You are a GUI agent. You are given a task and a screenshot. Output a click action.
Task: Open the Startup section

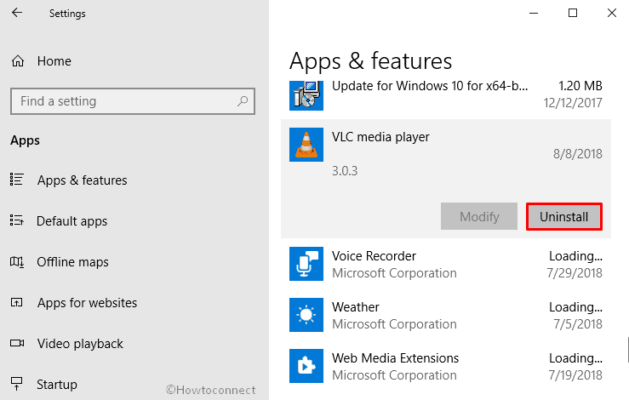(57, 384)
